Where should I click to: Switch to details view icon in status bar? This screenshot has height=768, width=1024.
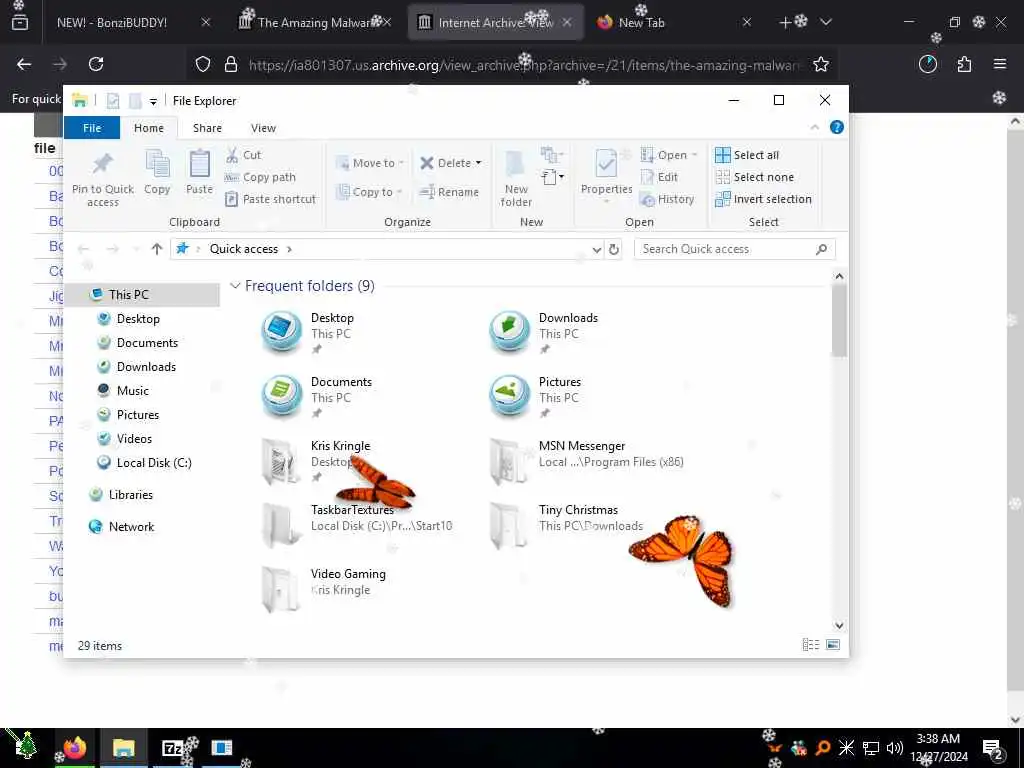(810, 645)
